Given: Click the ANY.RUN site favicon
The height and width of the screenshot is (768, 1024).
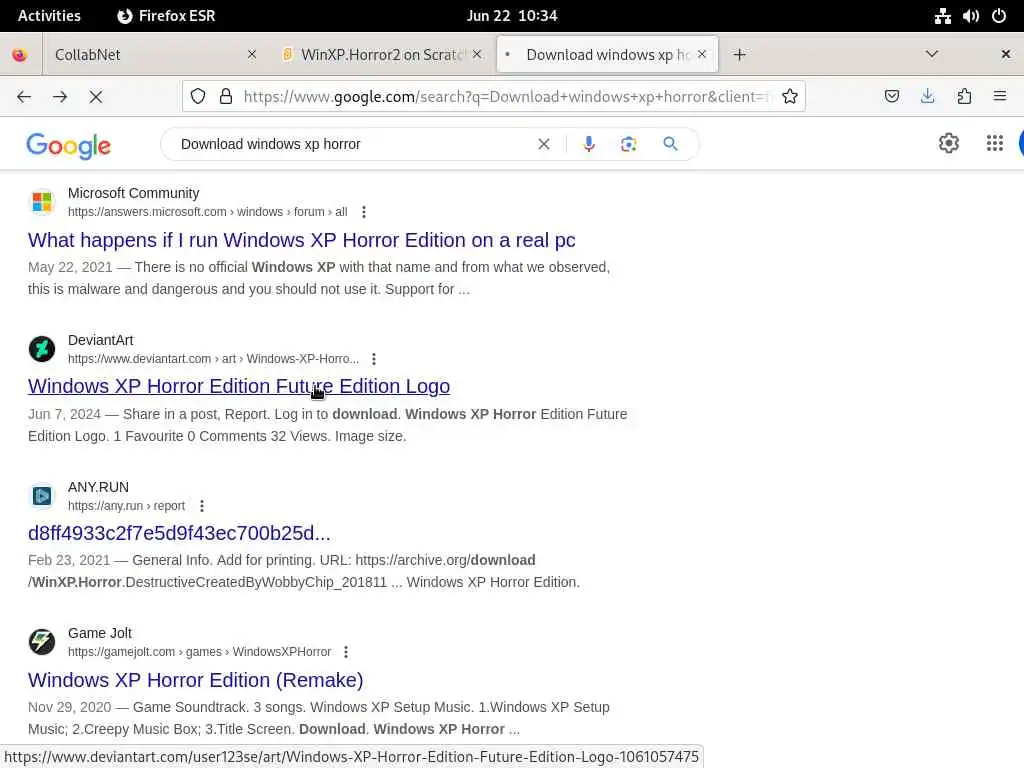Looking at the screenshot, I should tap(42, 496).
